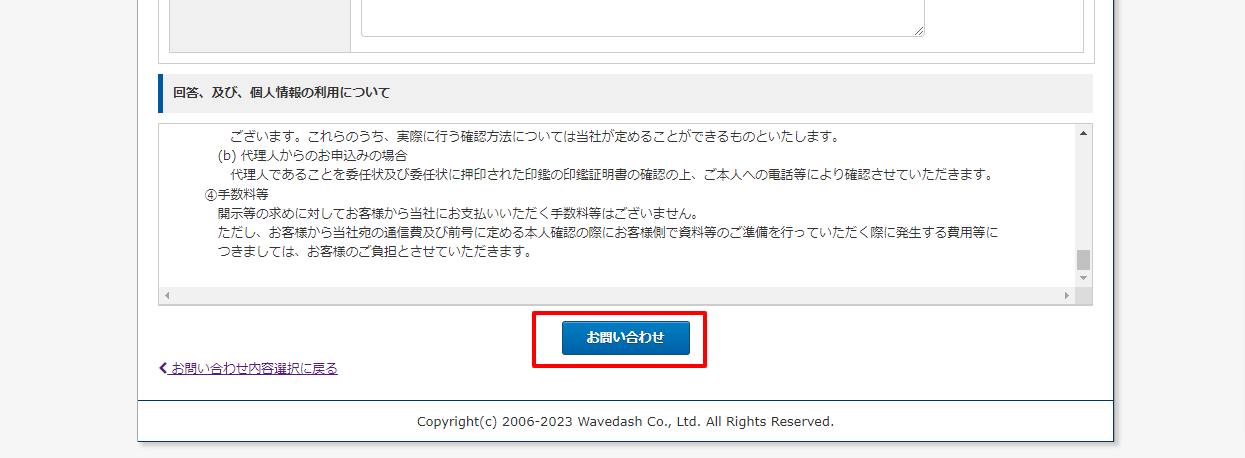Viewport: 1245px width, 458px height.
Task: Click the up arrow of the terms scrollbar
Action: tap(1083, 133)
